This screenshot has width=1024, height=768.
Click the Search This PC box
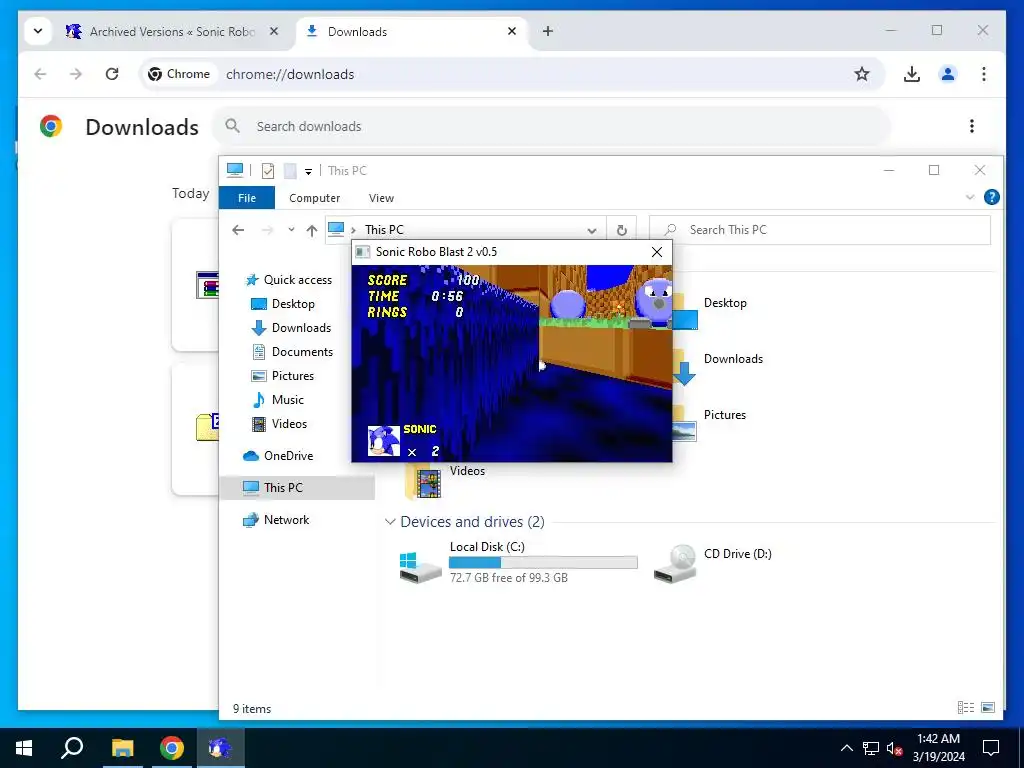(x=820, y=230)
